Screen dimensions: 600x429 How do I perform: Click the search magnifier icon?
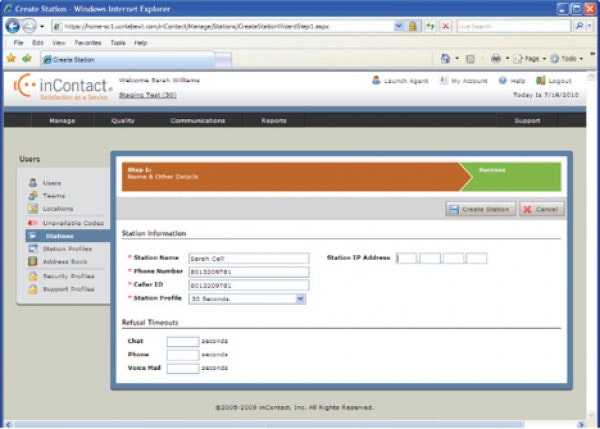[x=579, y=26]
